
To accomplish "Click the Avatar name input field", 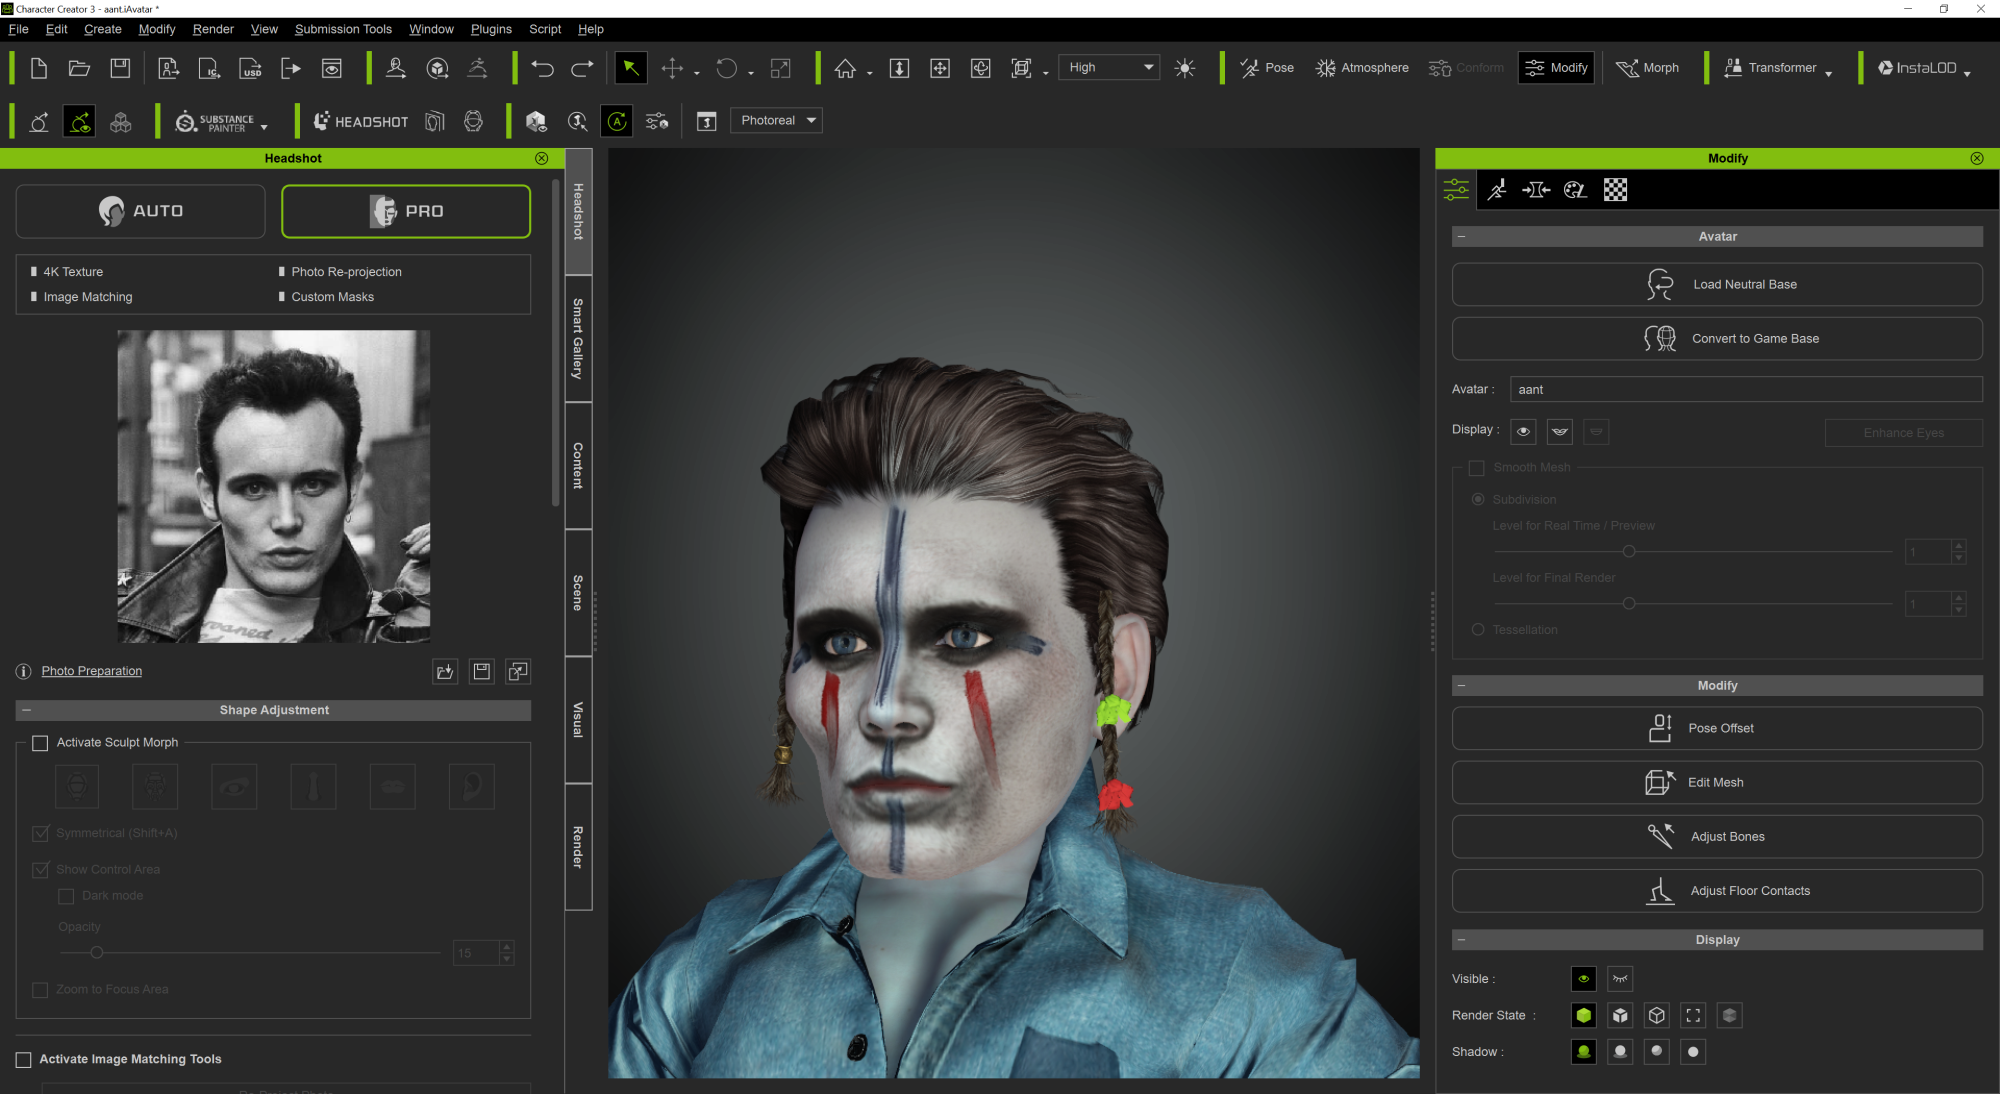I will [1746, 390].
